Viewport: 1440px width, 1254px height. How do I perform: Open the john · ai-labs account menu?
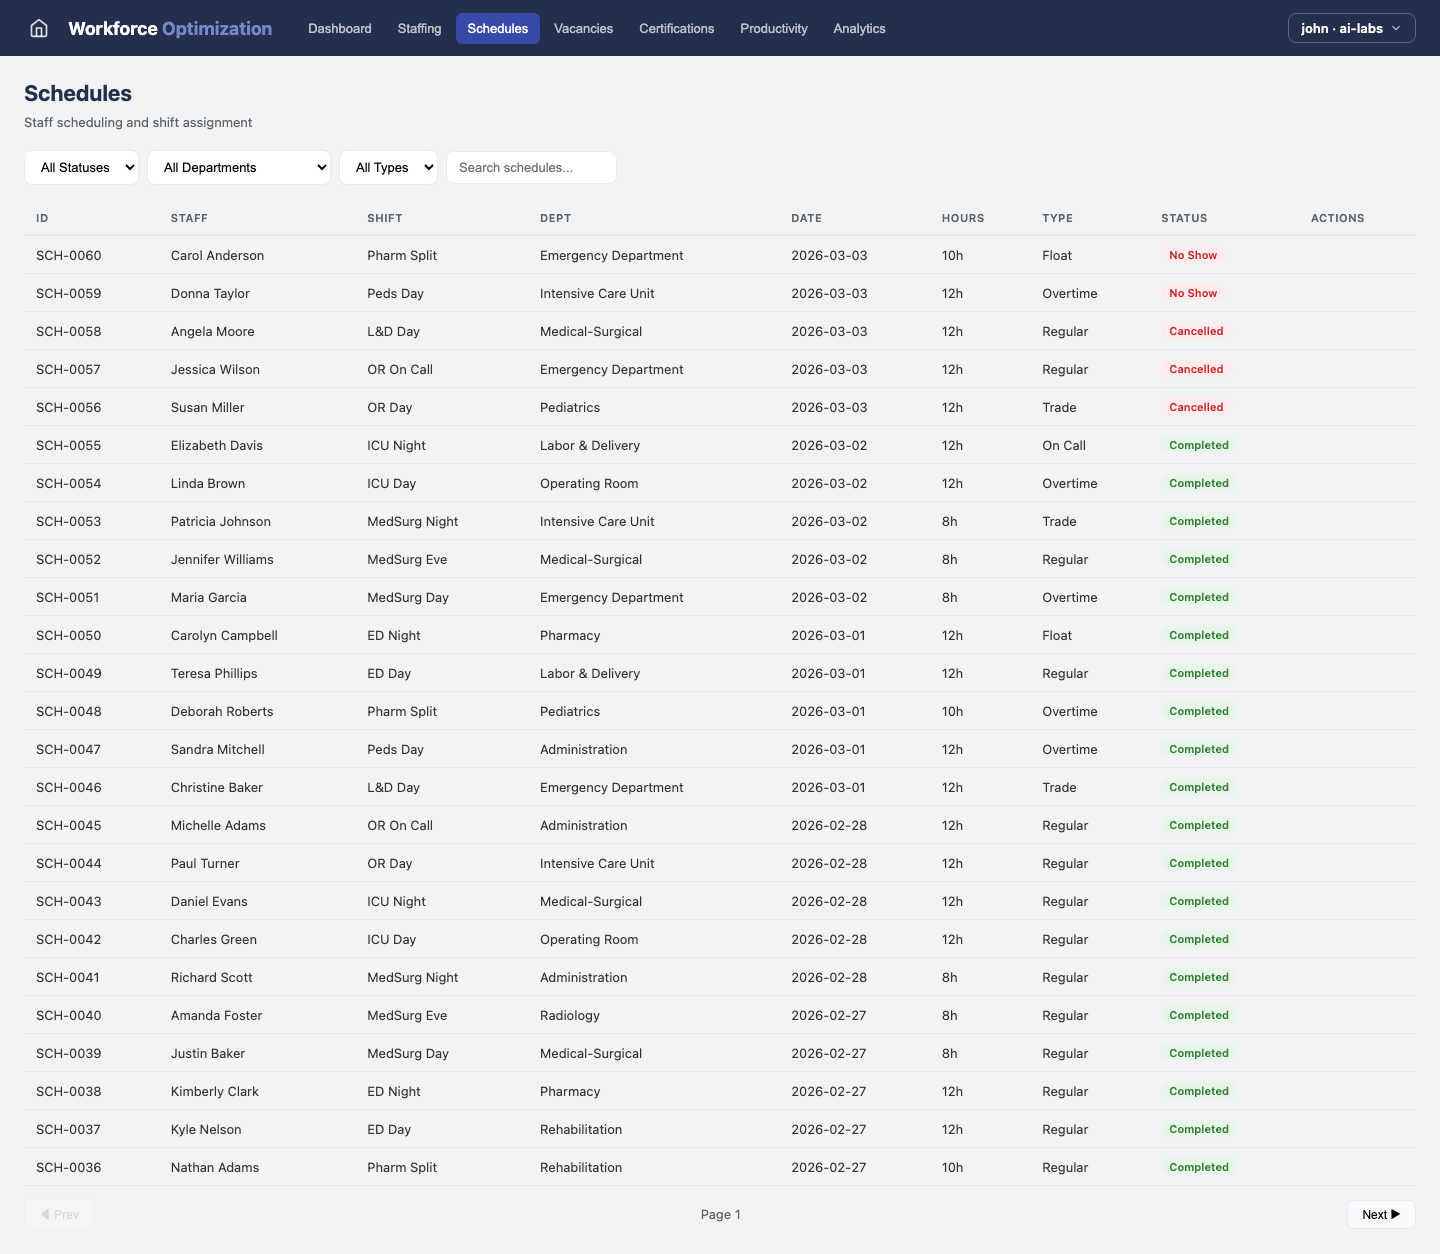pyautogui.click(x=1351, y=28)
